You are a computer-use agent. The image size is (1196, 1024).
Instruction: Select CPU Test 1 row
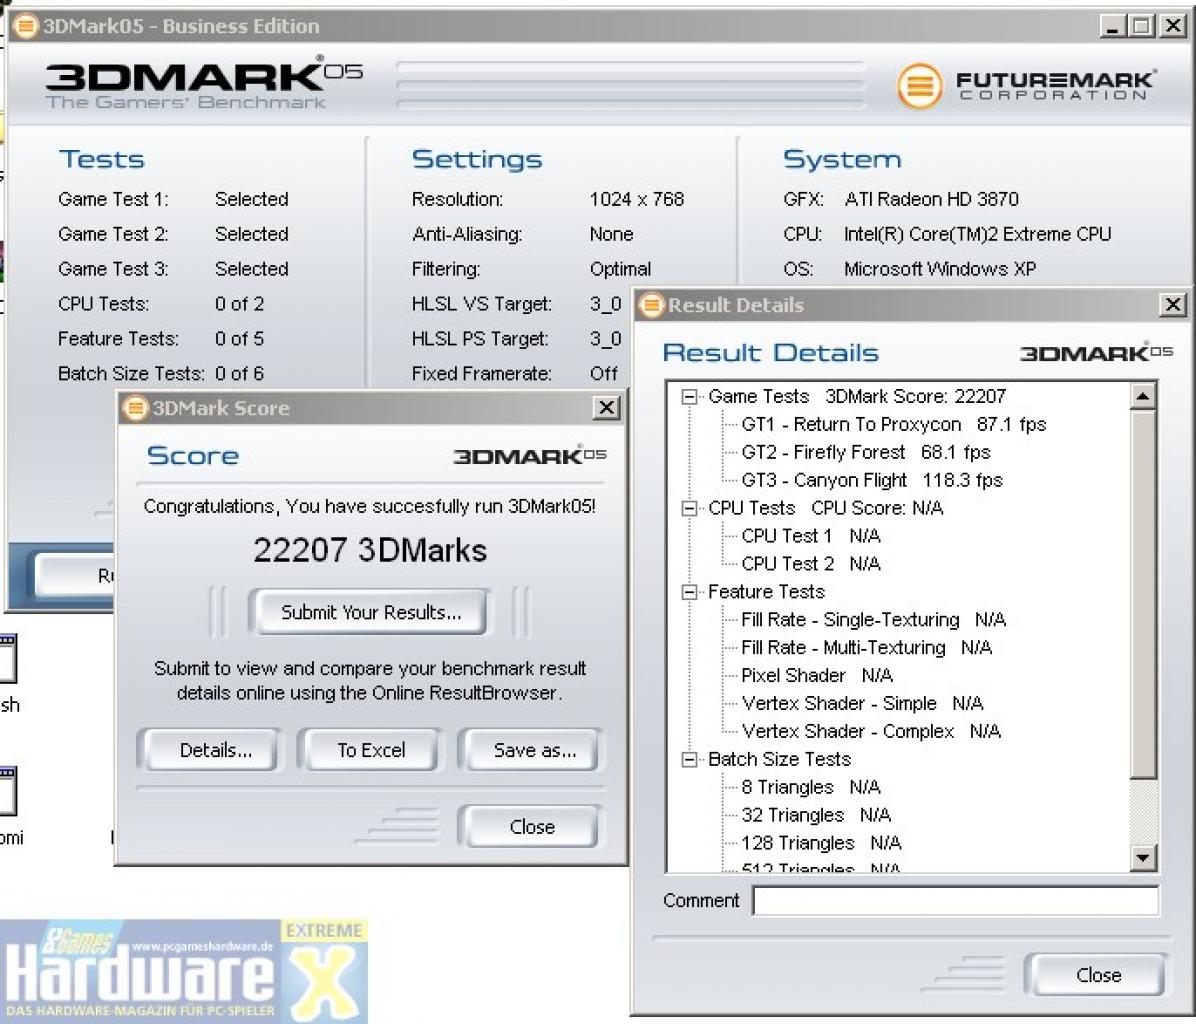point(811,536)
